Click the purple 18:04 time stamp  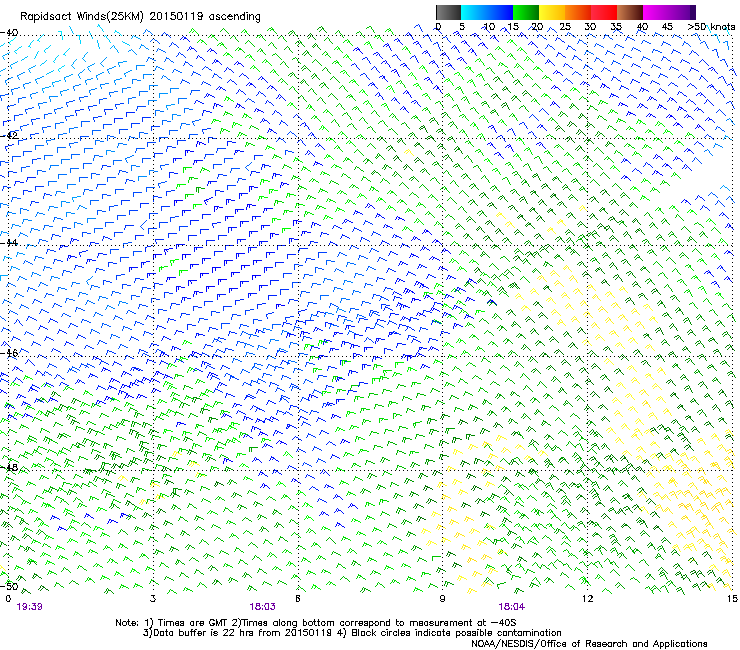tap(511, 607)
